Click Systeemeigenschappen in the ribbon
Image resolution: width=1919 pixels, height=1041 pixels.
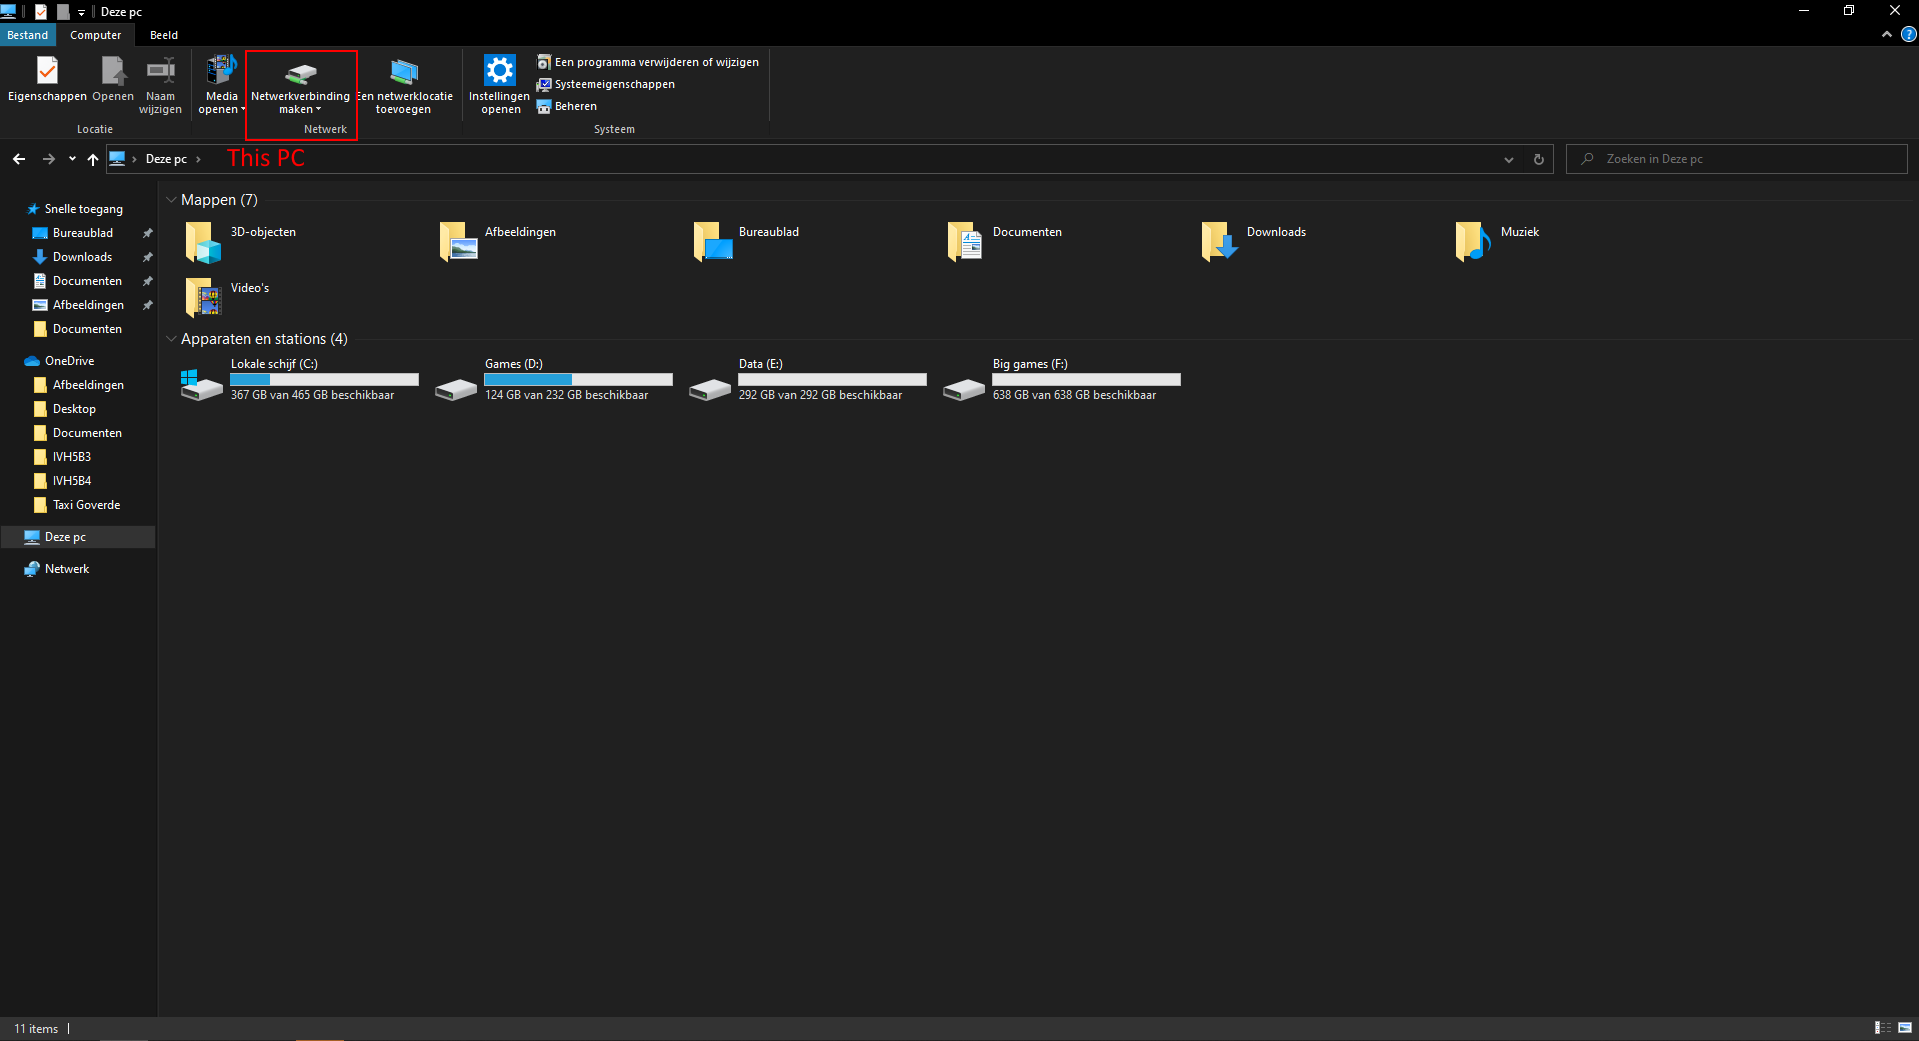614,84
